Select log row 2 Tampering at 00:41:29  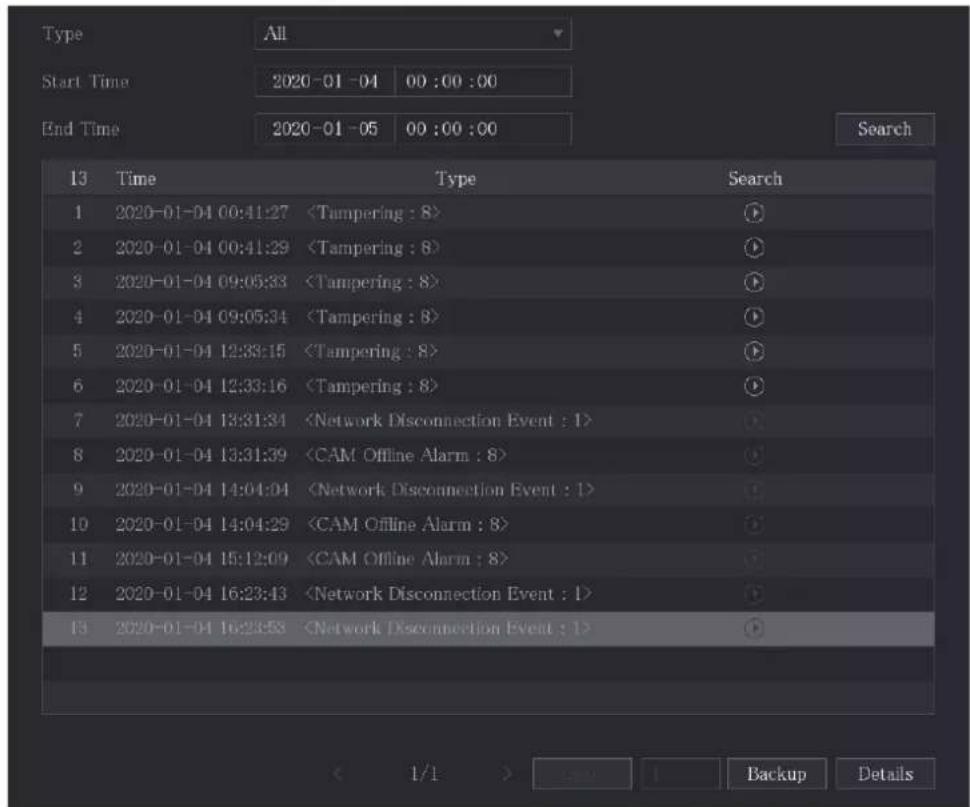pyautogui.click(x=488, y=247)
